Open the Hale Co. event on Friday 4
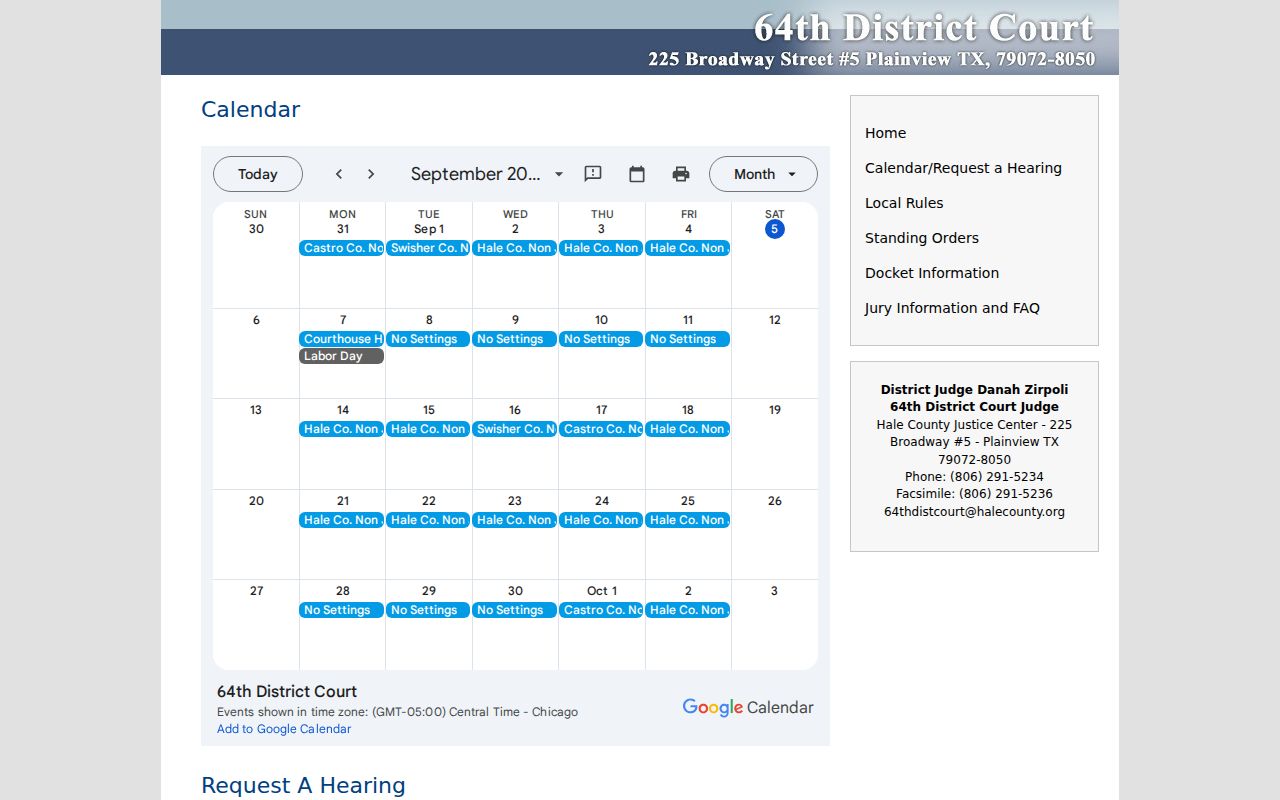This screenshot has width=1280, height=800. [688, 248]
